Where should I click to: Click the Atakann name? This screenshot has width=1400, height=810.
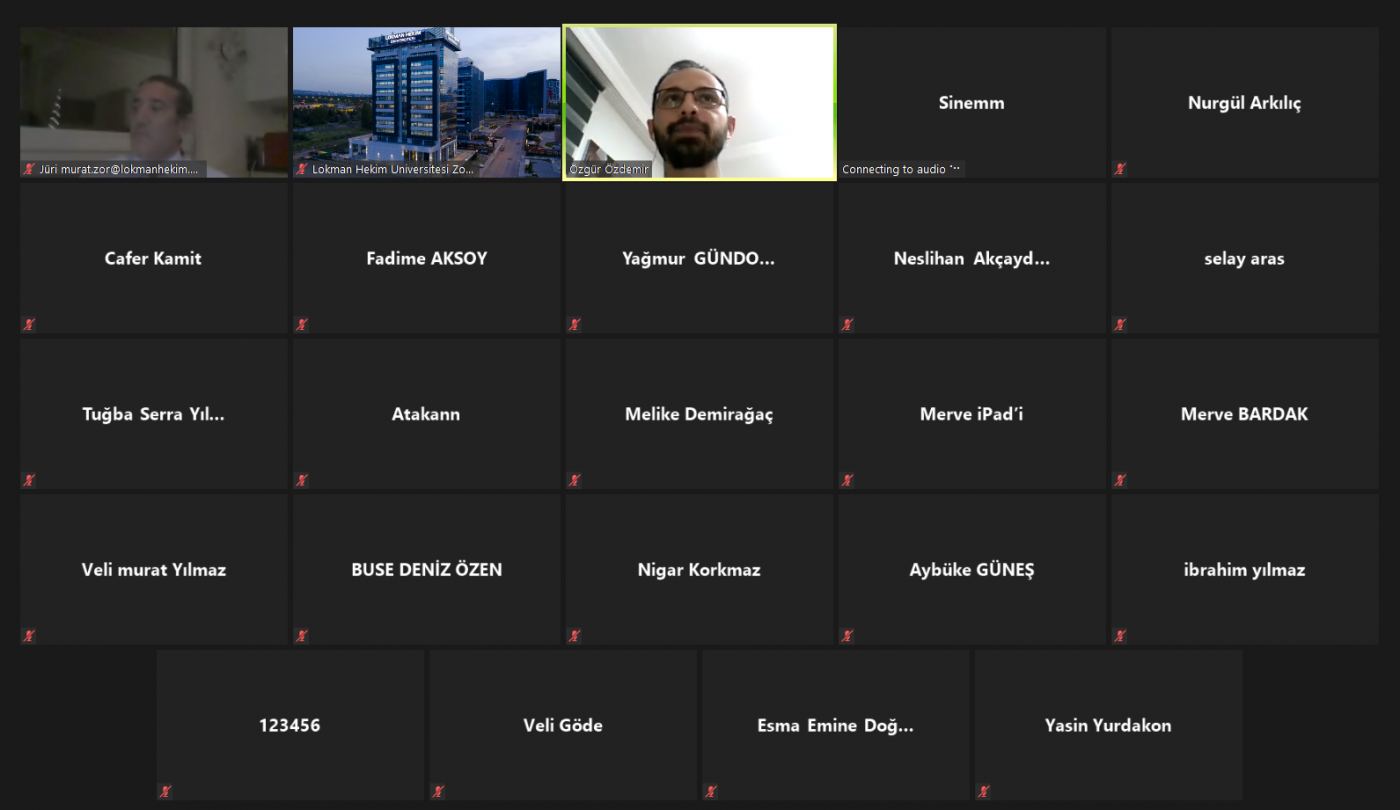tap(426, 414)
